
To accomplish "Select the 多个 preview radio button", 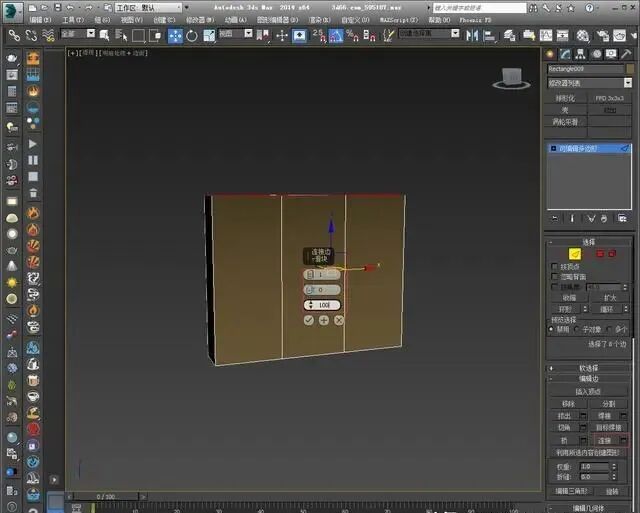I will click(x=609, y=329).
